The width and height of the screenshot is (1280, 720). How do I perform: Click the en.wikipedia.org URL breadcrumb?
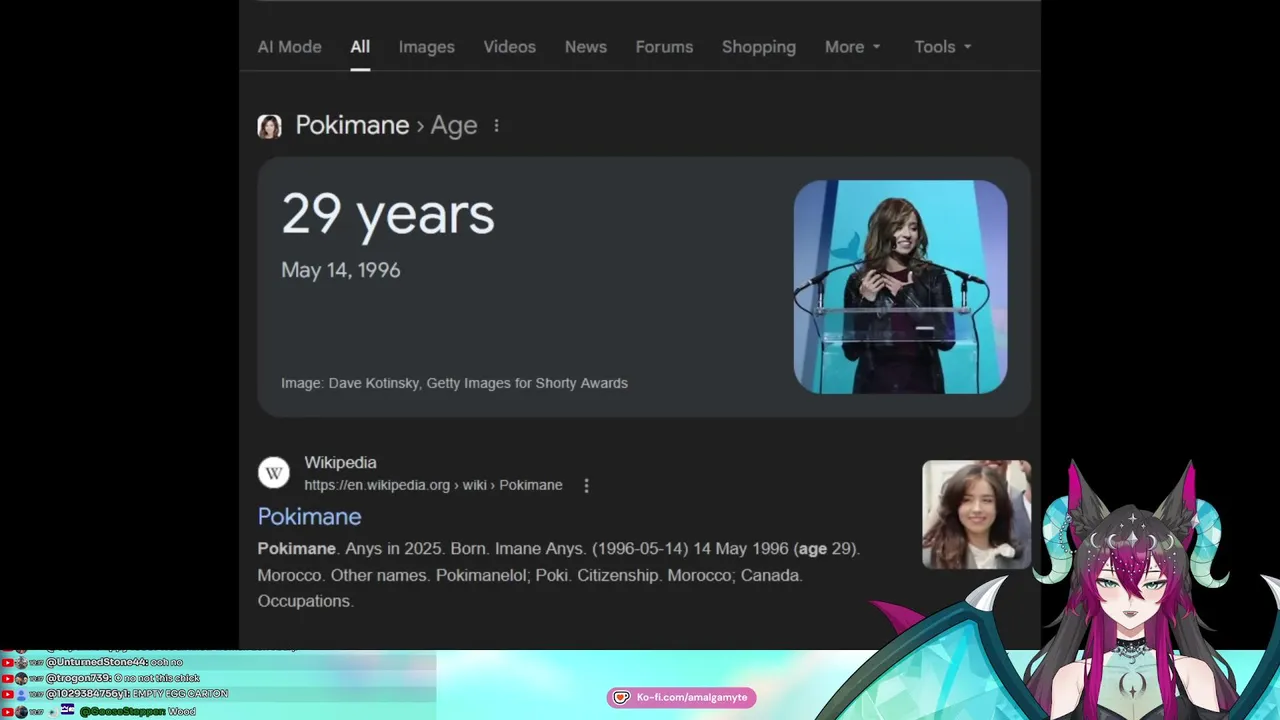tap(433, 485)
